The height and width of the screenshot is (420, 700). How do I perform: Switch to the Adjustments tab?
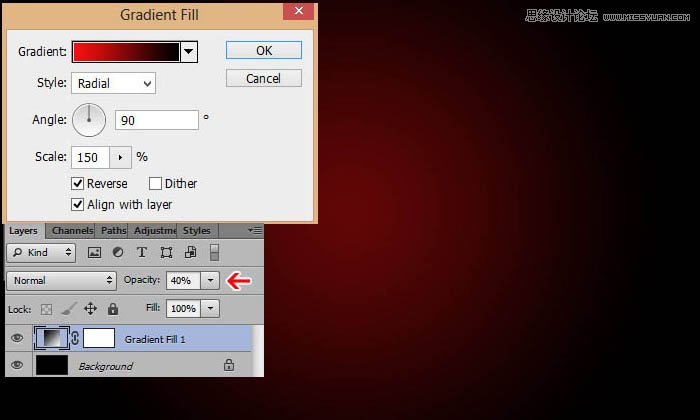[x=154, y=231]
